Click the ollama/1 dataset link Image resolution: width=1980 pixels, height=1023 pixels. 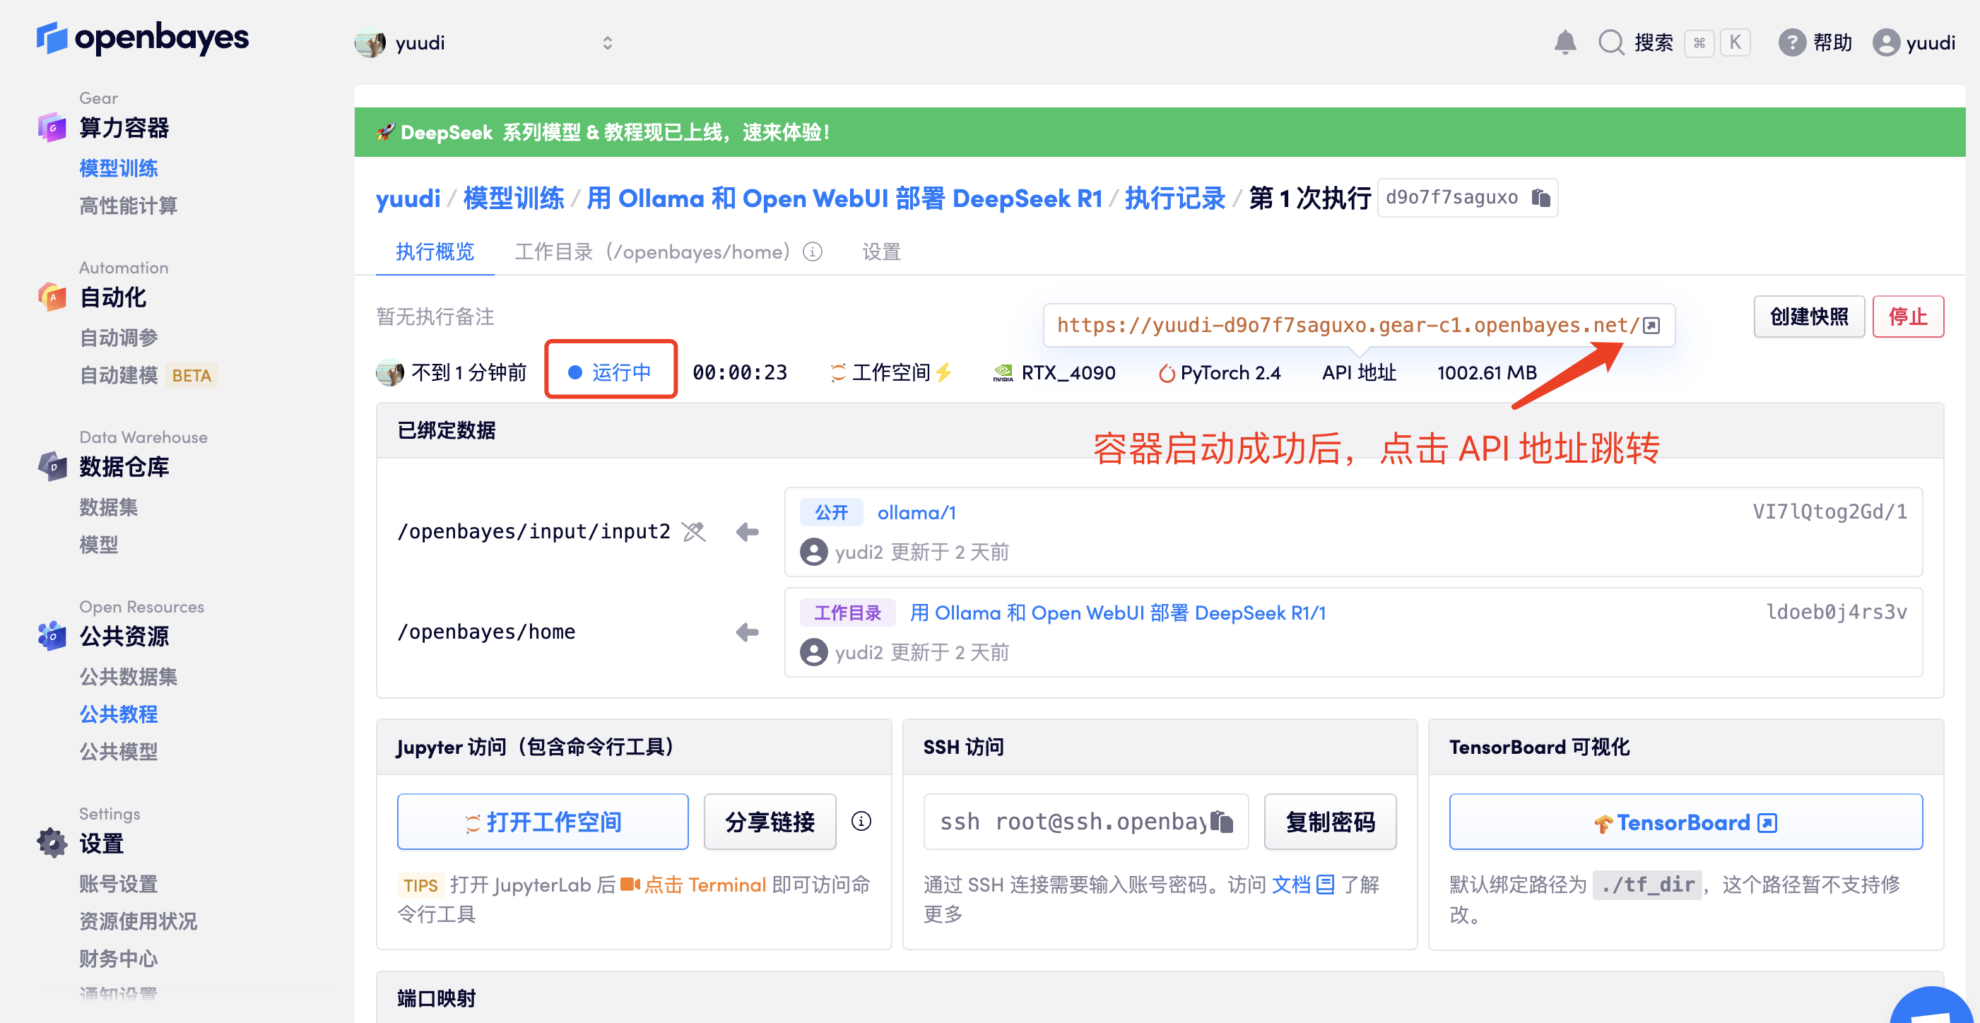[x=916, y=513]
